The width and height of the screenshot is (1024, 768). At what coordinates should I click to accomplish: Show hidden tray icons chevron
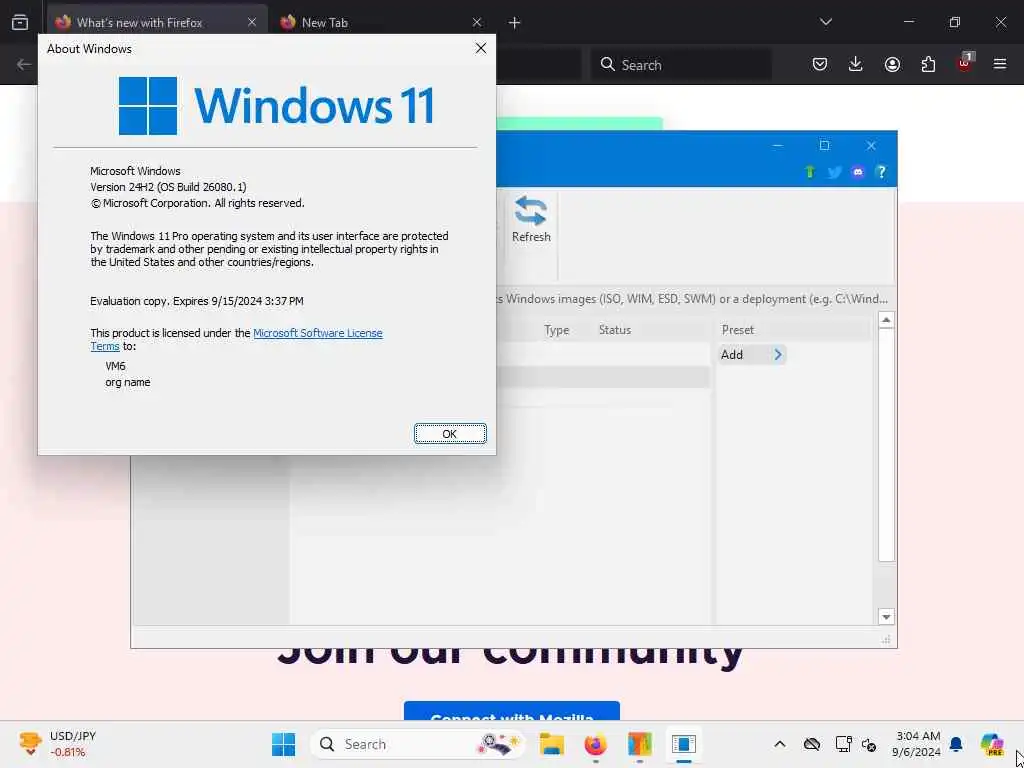click(780, 744)
